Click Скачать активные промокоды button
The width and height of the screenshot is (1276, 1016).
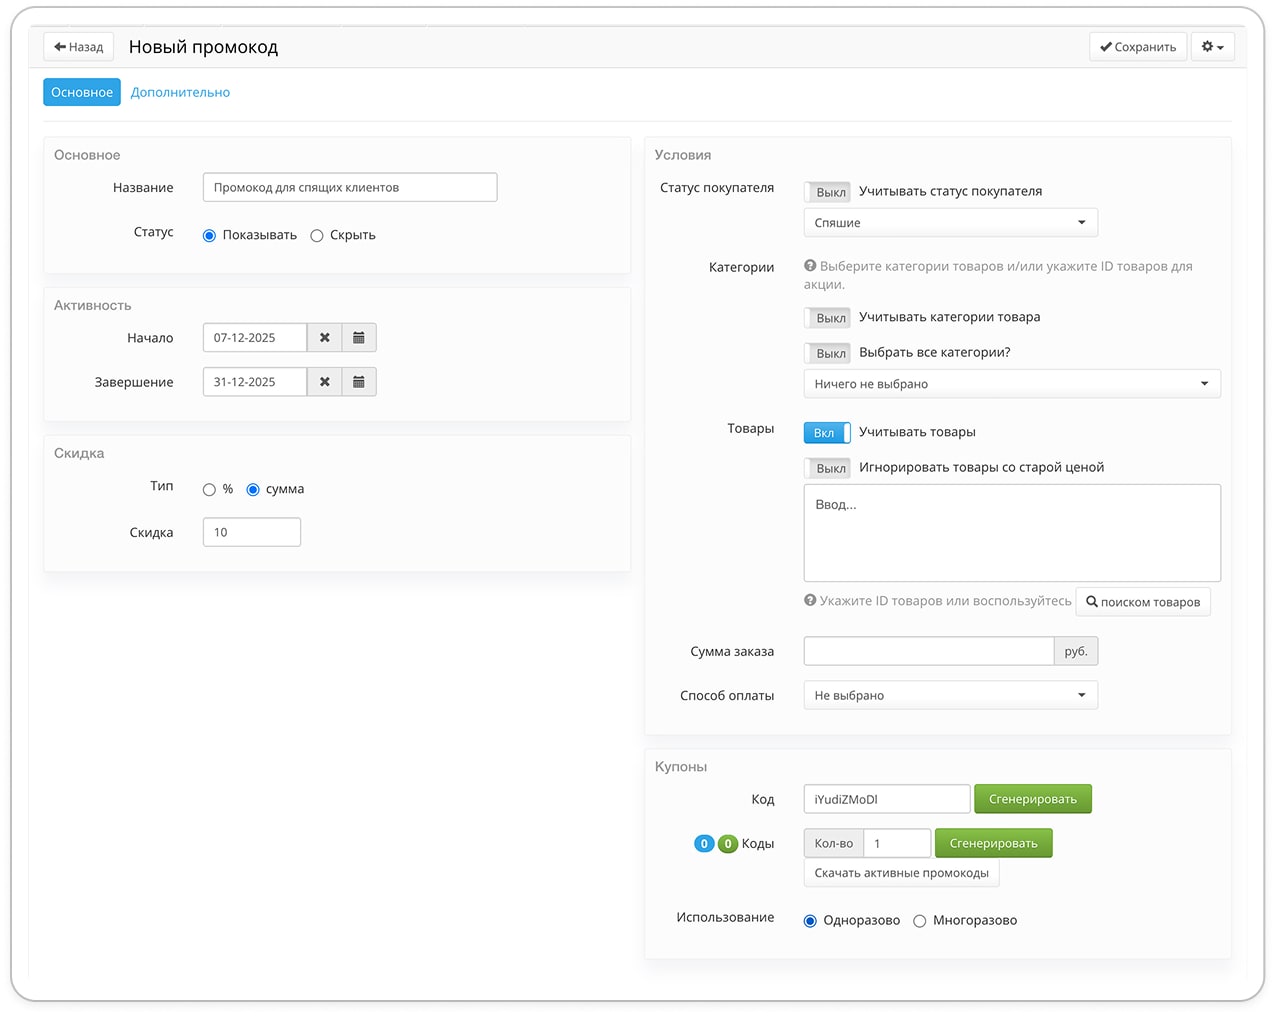(901, 873)
